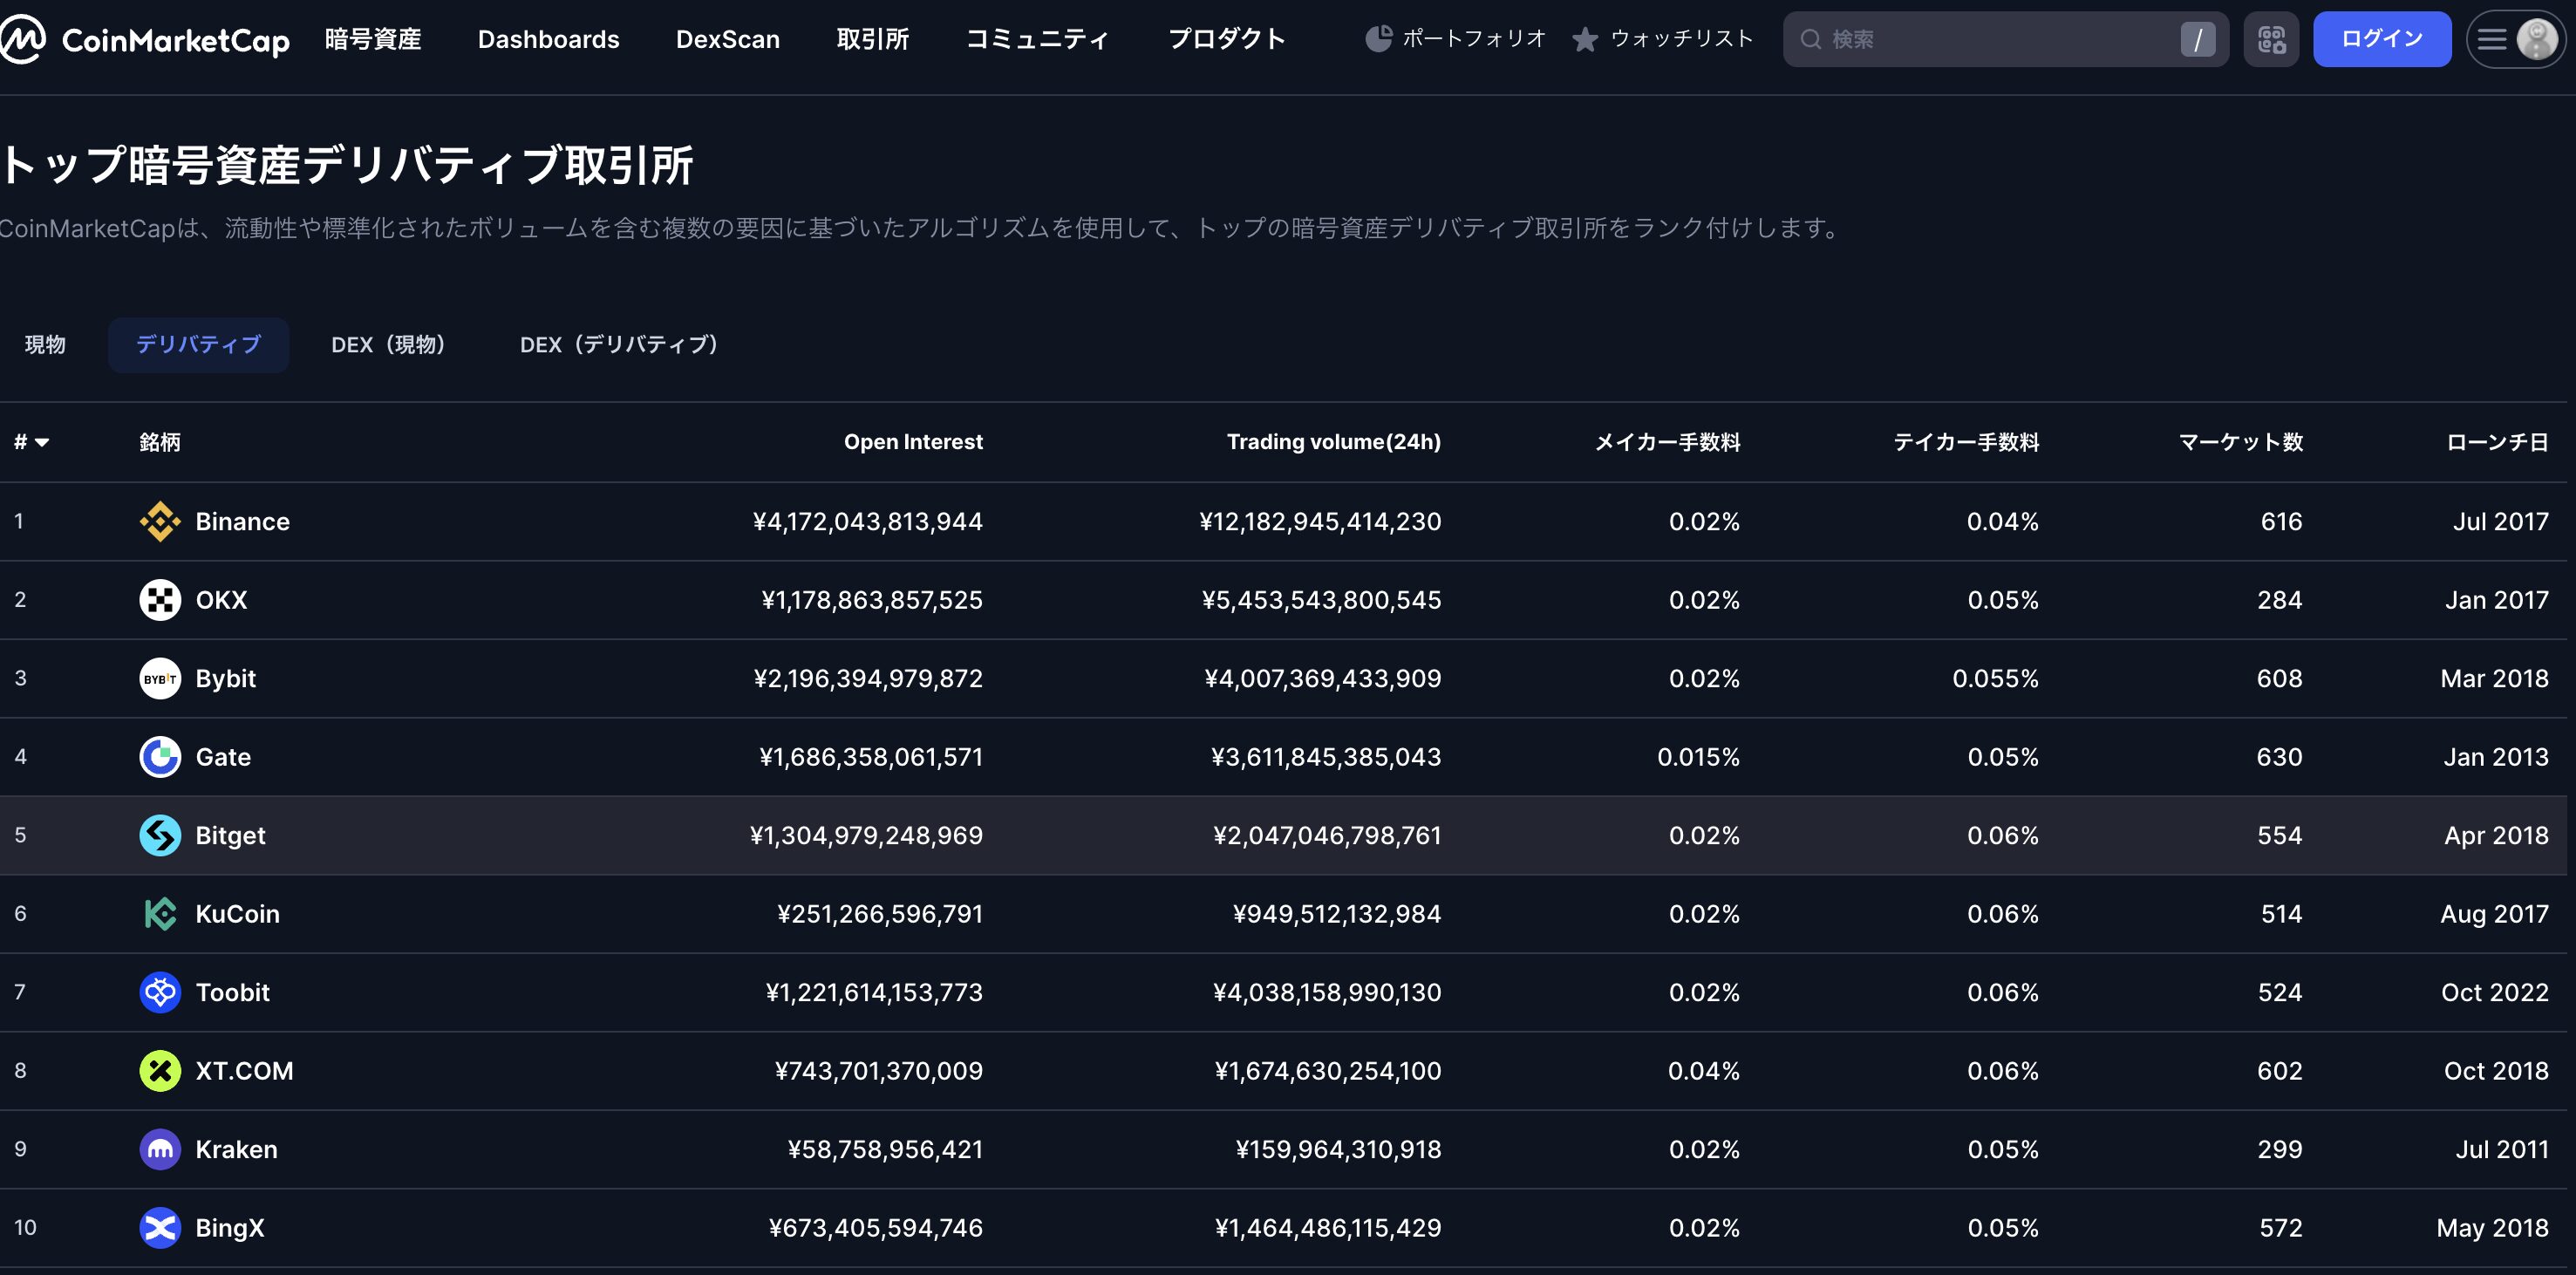Sort by Open Interest column header
Image resolution: width=2576 pixels, height=1275 pixels.
[x=912, y=442]
